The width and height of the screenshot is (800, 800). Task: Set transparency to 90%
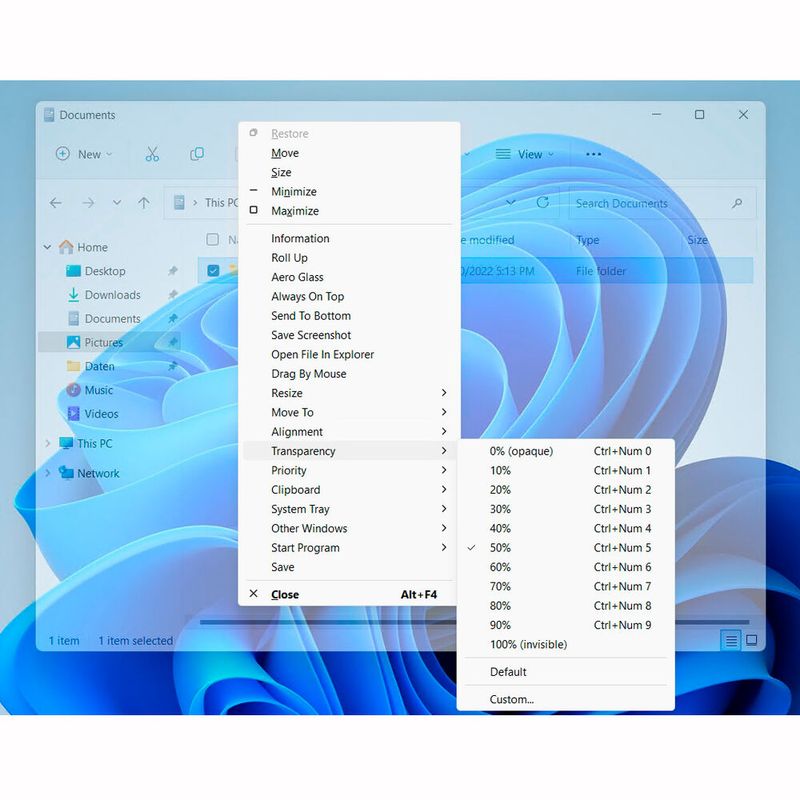pos(566,625)
